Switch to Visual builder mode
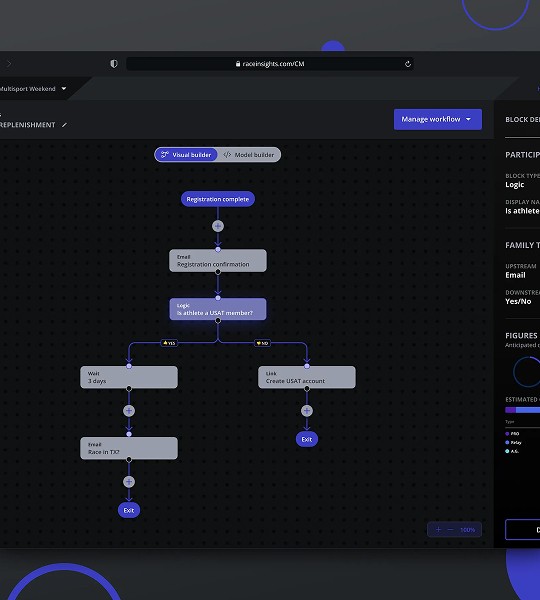The width and height of the screenshot is (540, 600). [186, 155]
